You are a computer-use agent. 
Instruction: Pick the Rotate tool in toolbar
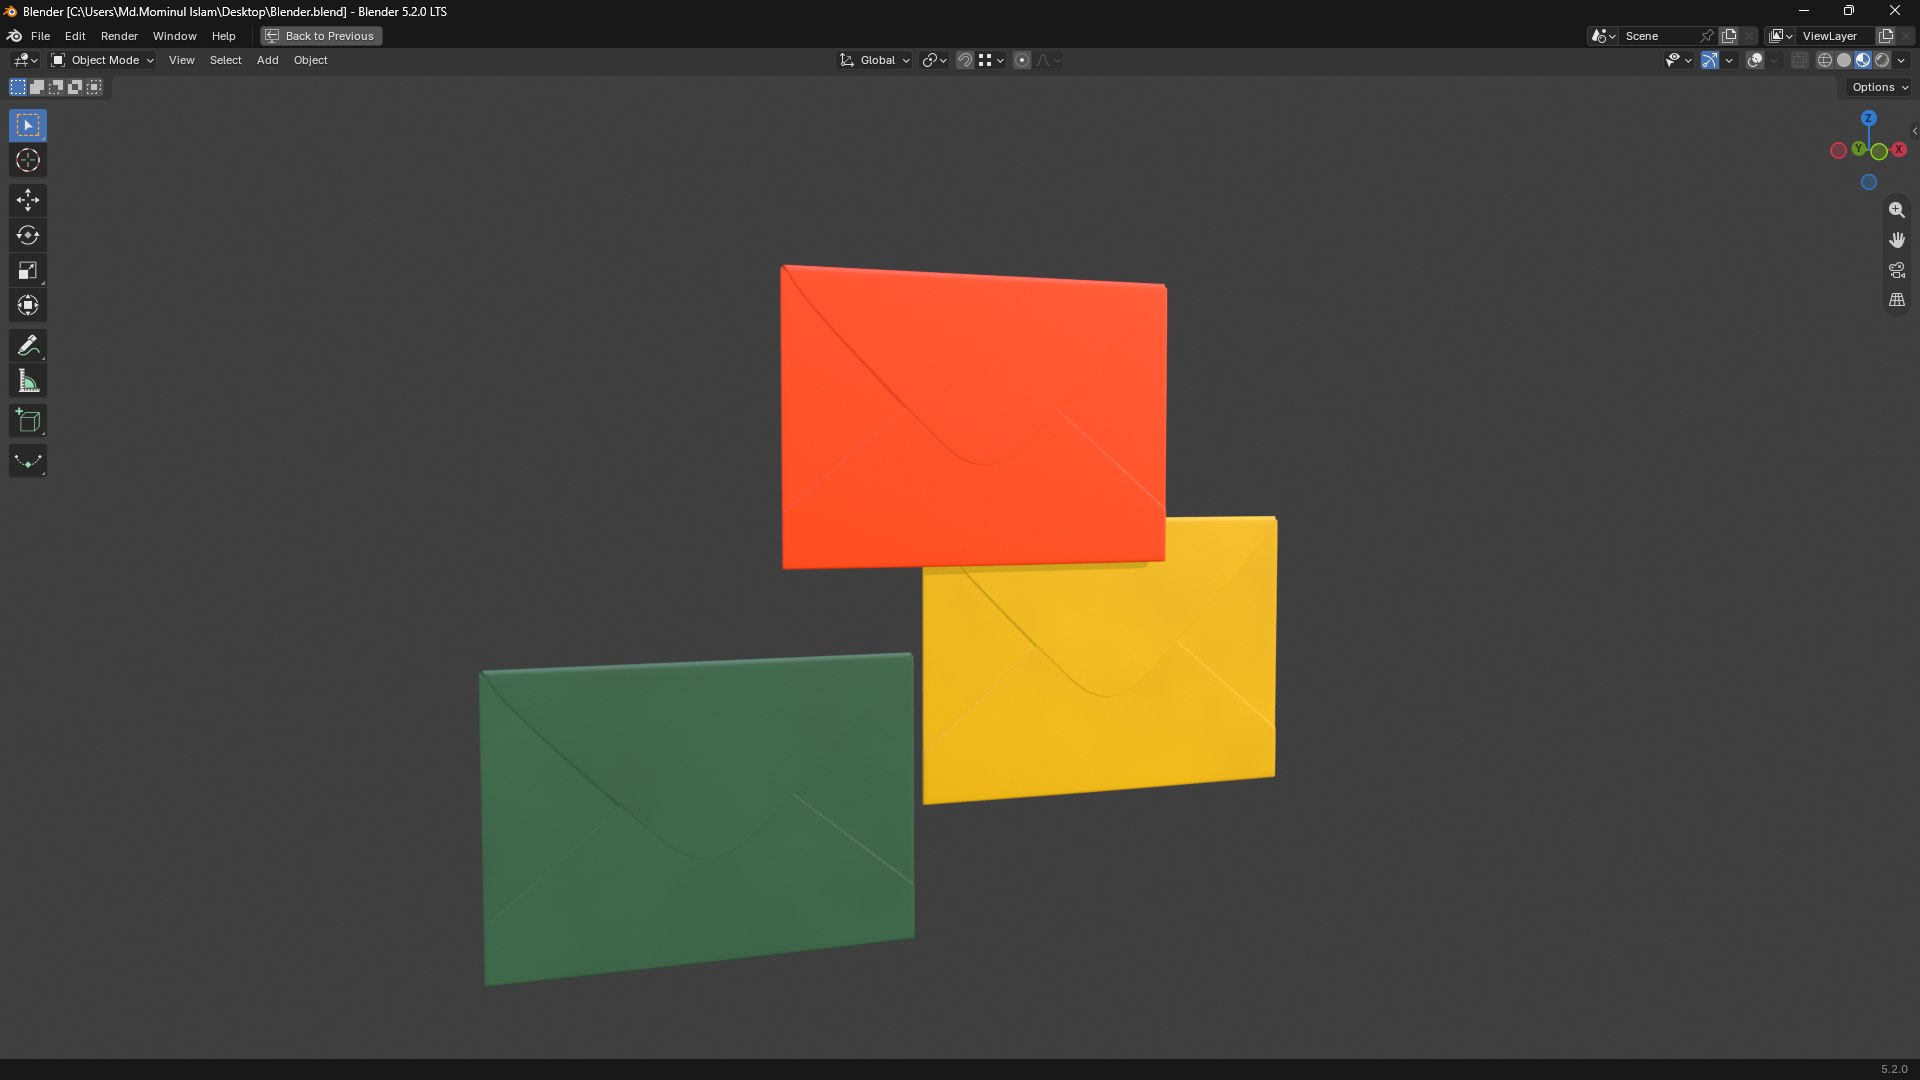pos(28,236)
